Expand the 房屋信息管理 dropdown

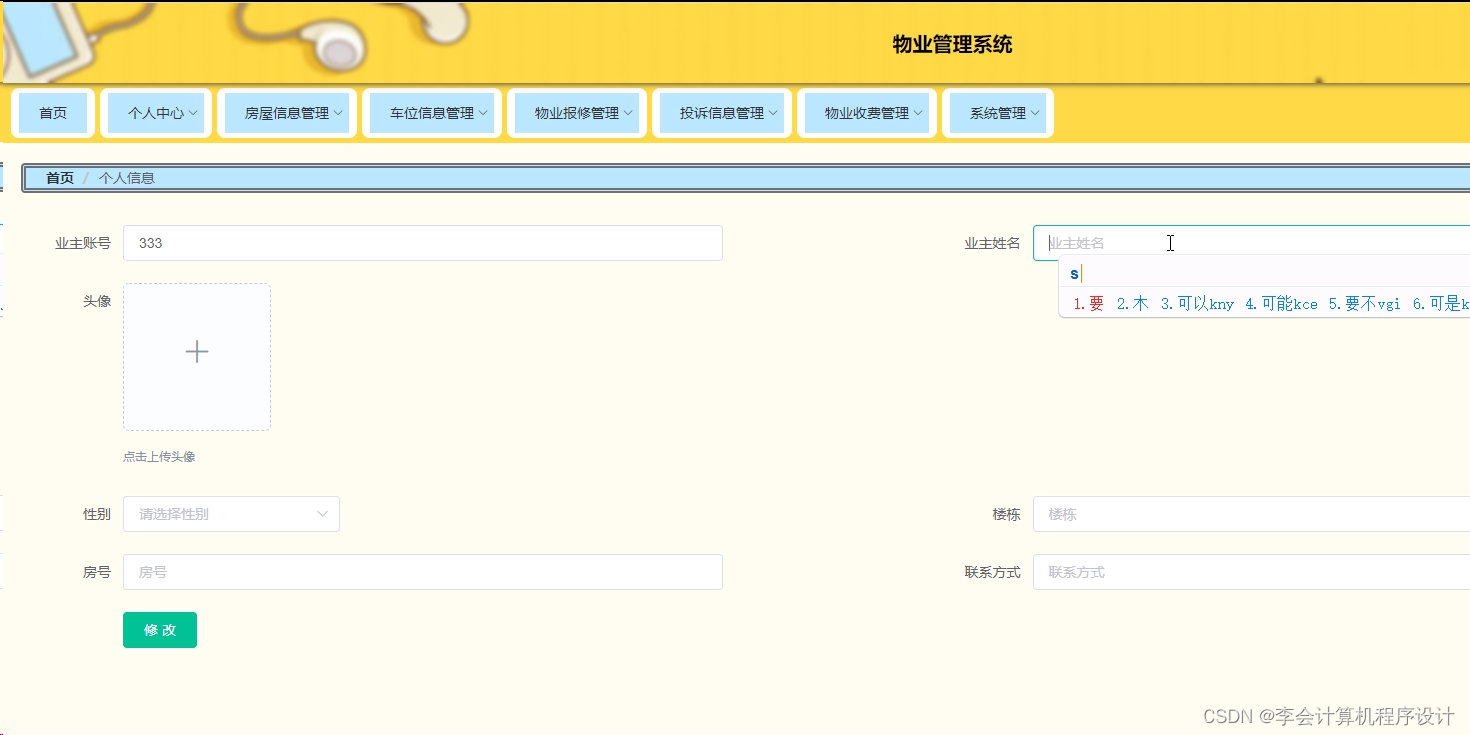[x=287, y=112]
